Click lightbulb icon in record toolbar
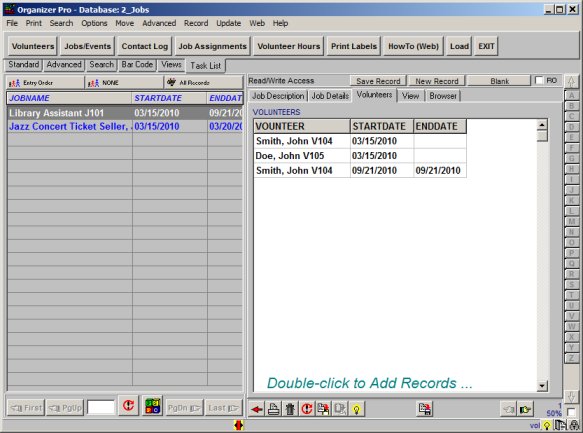 pyautogui.click(x=357, y=409)
